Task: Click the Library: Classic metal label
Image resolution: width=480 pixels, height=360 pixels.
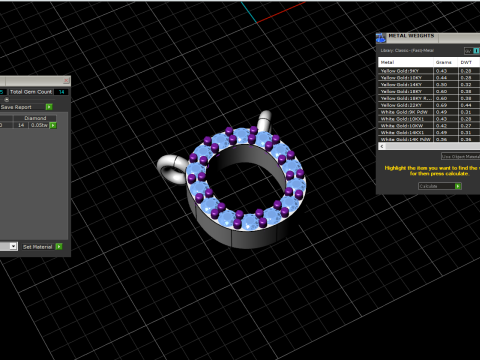Action: click(407, 51)
